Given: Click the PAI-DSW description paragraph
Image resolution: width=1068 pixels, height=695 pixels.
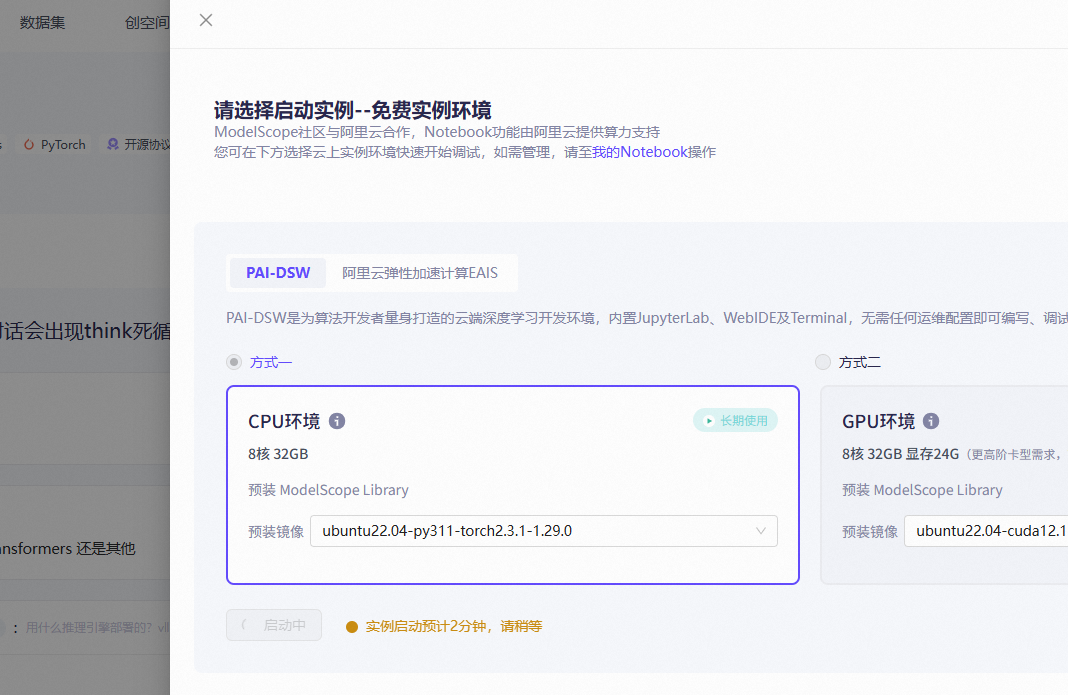Looking at the screenshot, I should pos(647,318).
